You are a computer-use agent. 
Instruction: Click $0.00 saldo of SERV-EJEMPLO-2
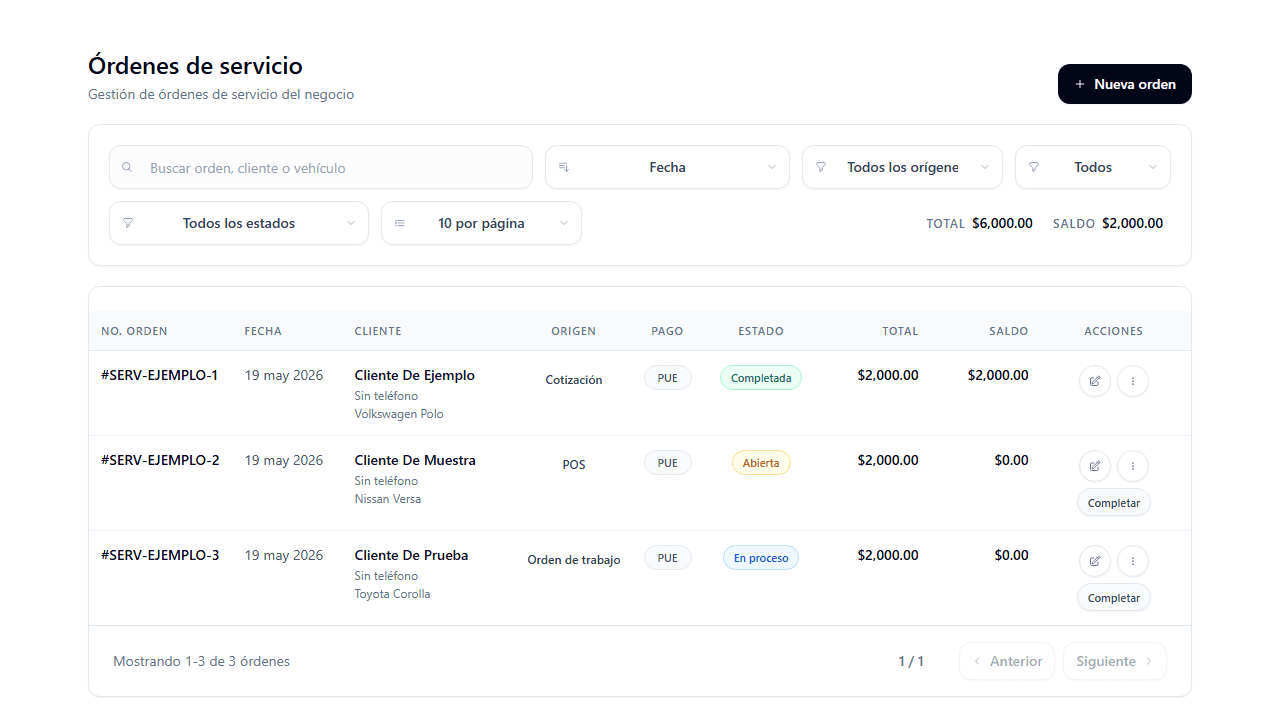tap(1011, 460)
